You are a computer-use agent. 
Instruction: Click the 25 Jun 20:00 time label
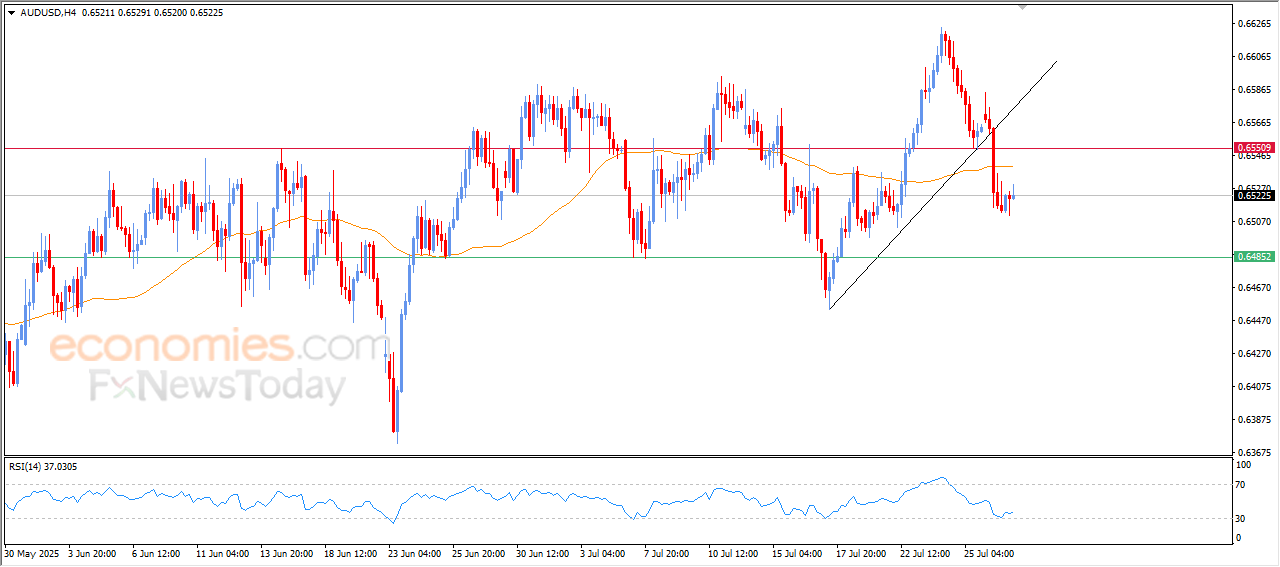point(480,552)
